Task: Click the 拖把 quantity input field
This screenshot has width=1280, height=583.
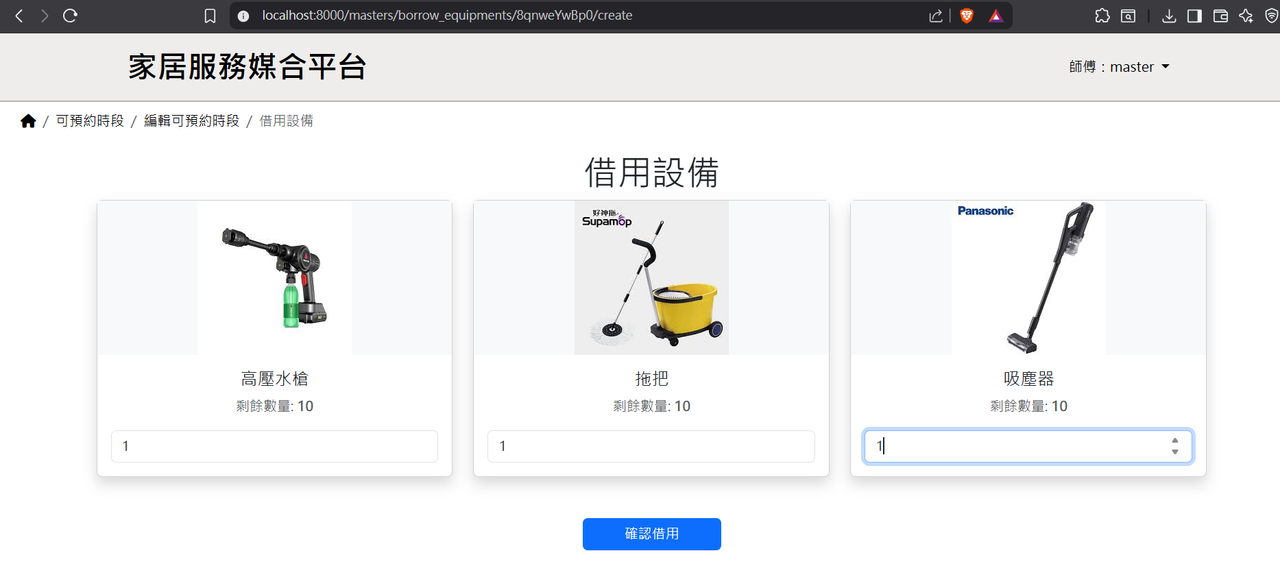Action: [651, 446]
